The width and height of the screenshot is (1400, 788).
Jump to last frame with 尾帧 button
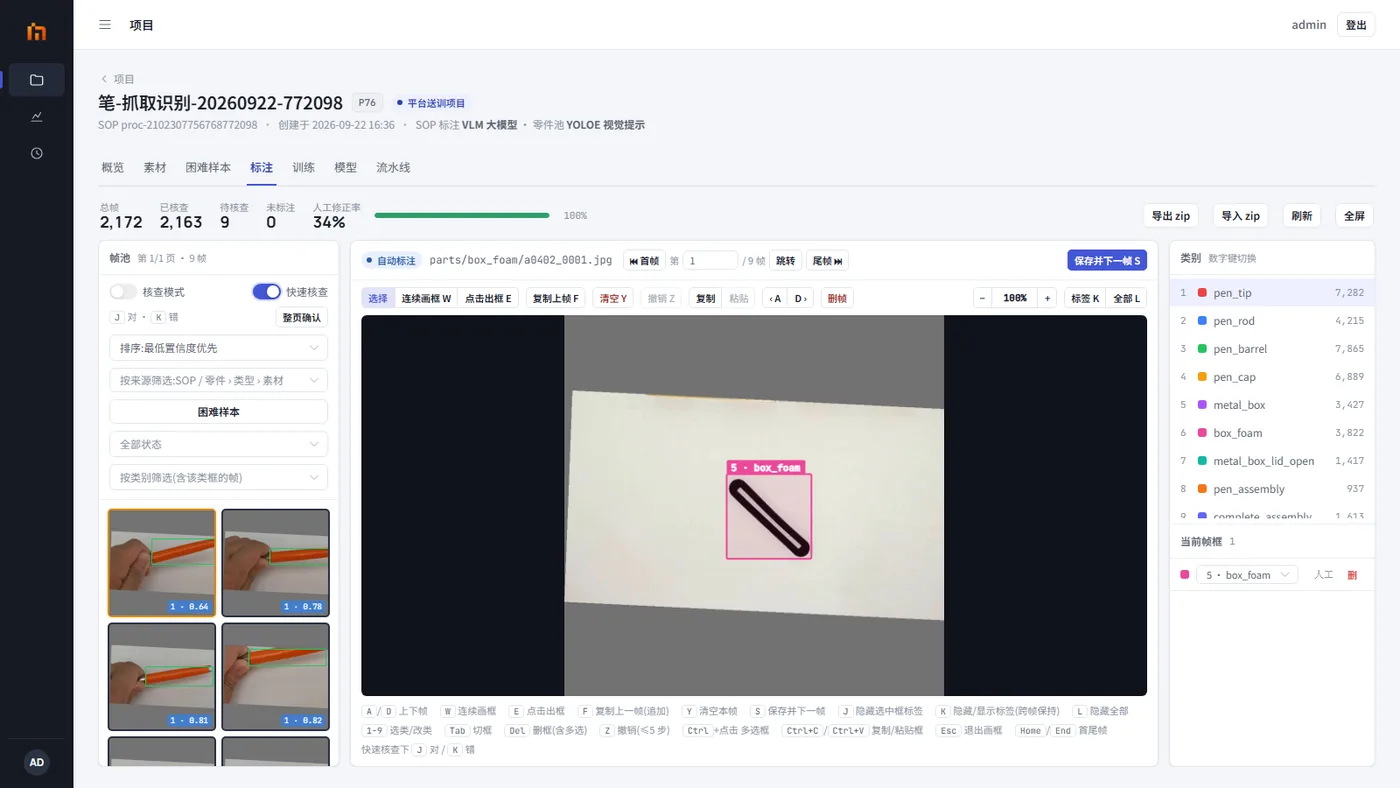pos(827,260)
